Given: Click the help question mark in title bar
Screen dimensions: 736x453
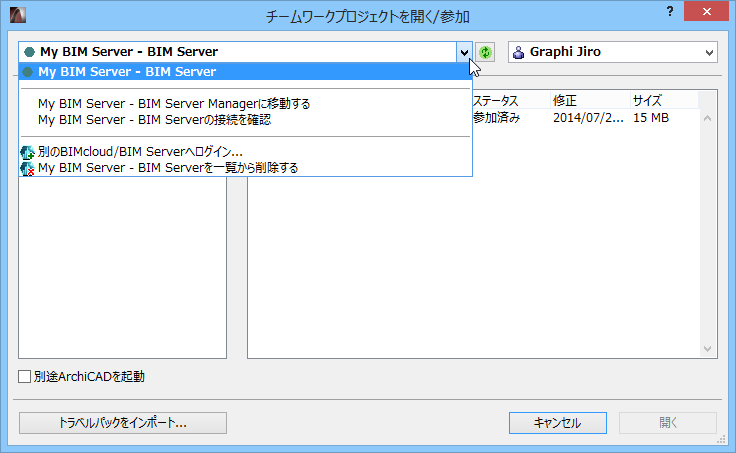Looking at the screenshot, I should [670, 11].
